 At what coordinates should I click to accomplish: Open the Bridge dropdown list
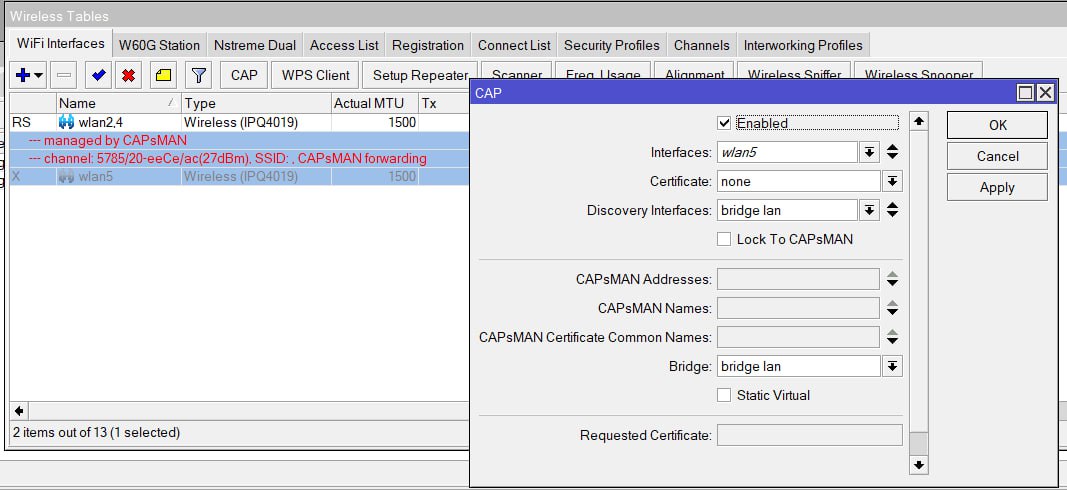pos(892,366)
